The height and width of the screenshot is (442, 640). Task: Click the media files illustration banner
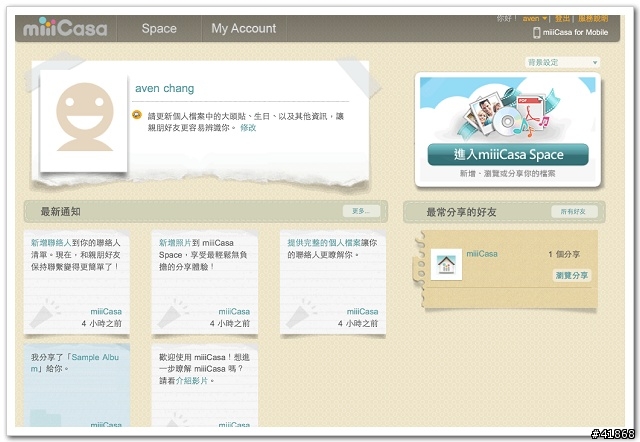coord(508,109)
